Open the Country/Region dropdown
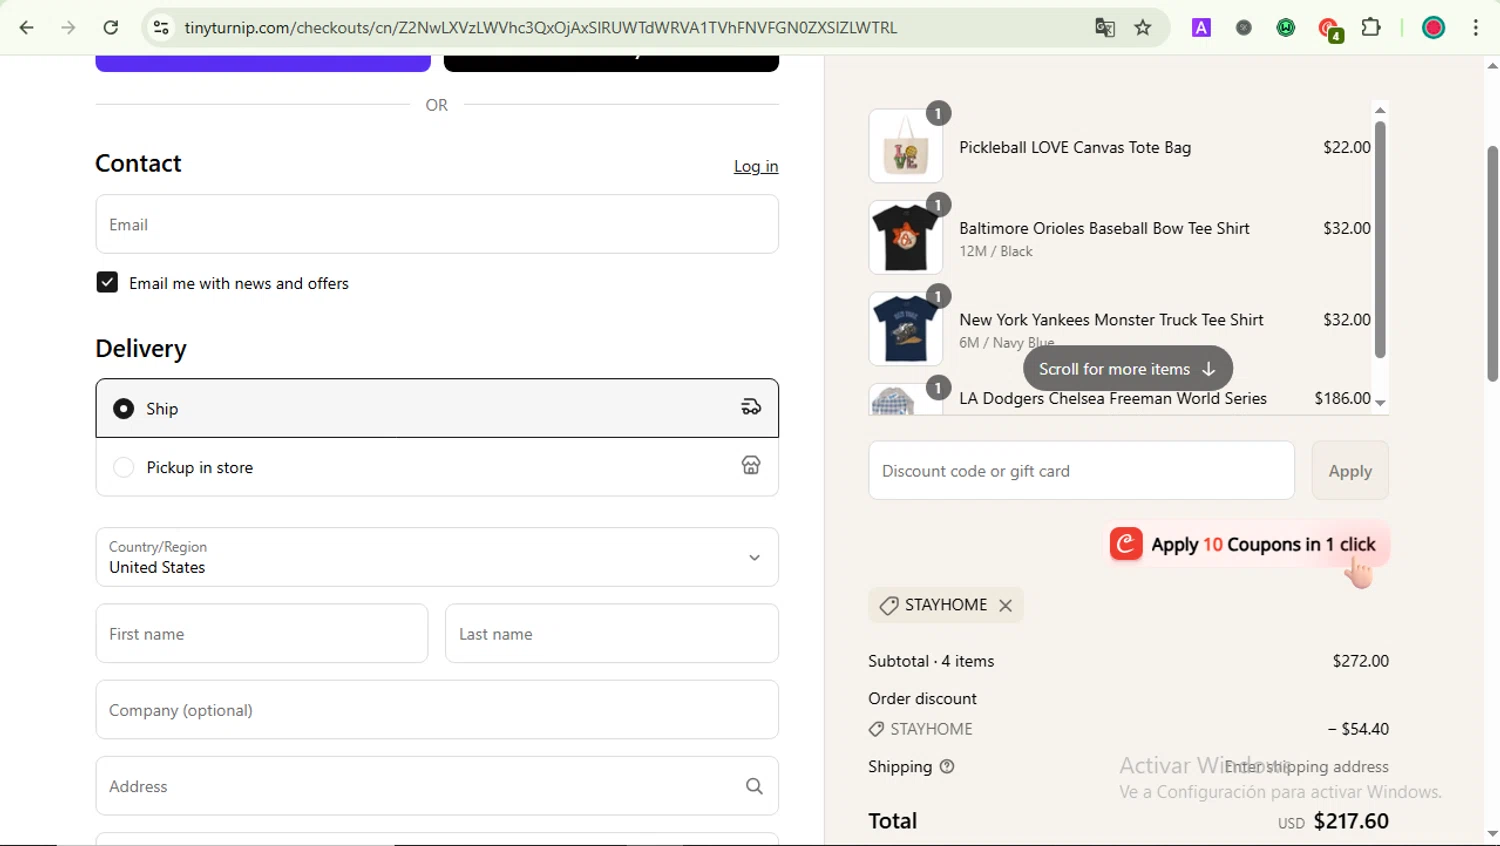The width and height of the screenshot is (1500, 846). [x=437, y=557]
